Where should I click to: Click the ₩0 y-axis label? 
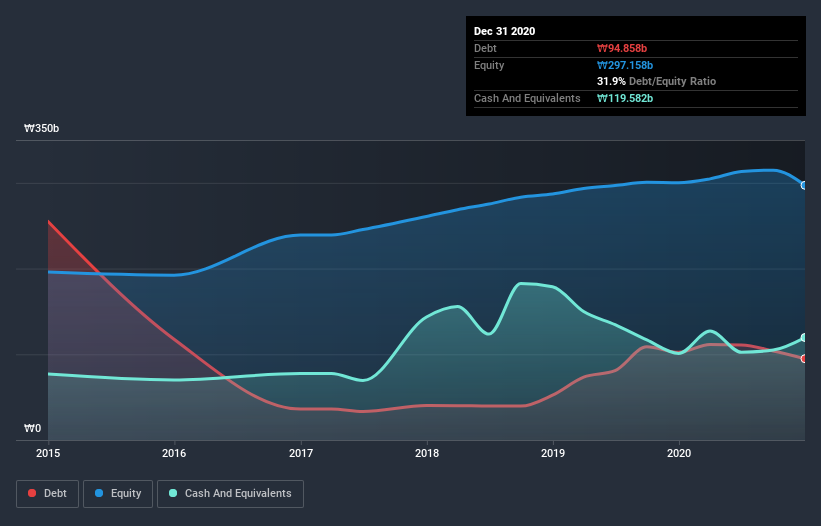pos(32,428)
